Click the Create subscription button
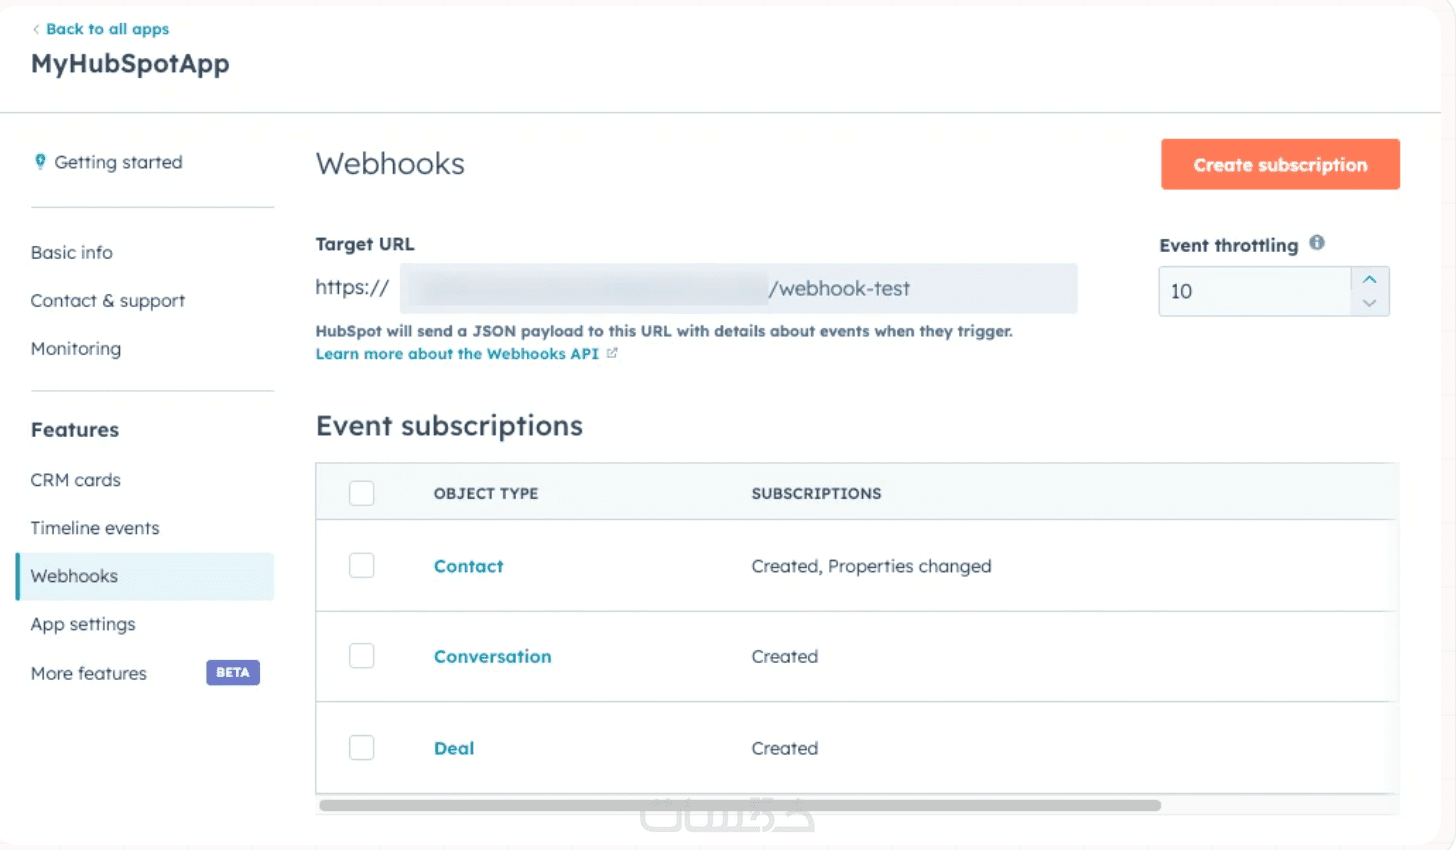The height and width of the screenshot is (850, 1456). 1280,164
